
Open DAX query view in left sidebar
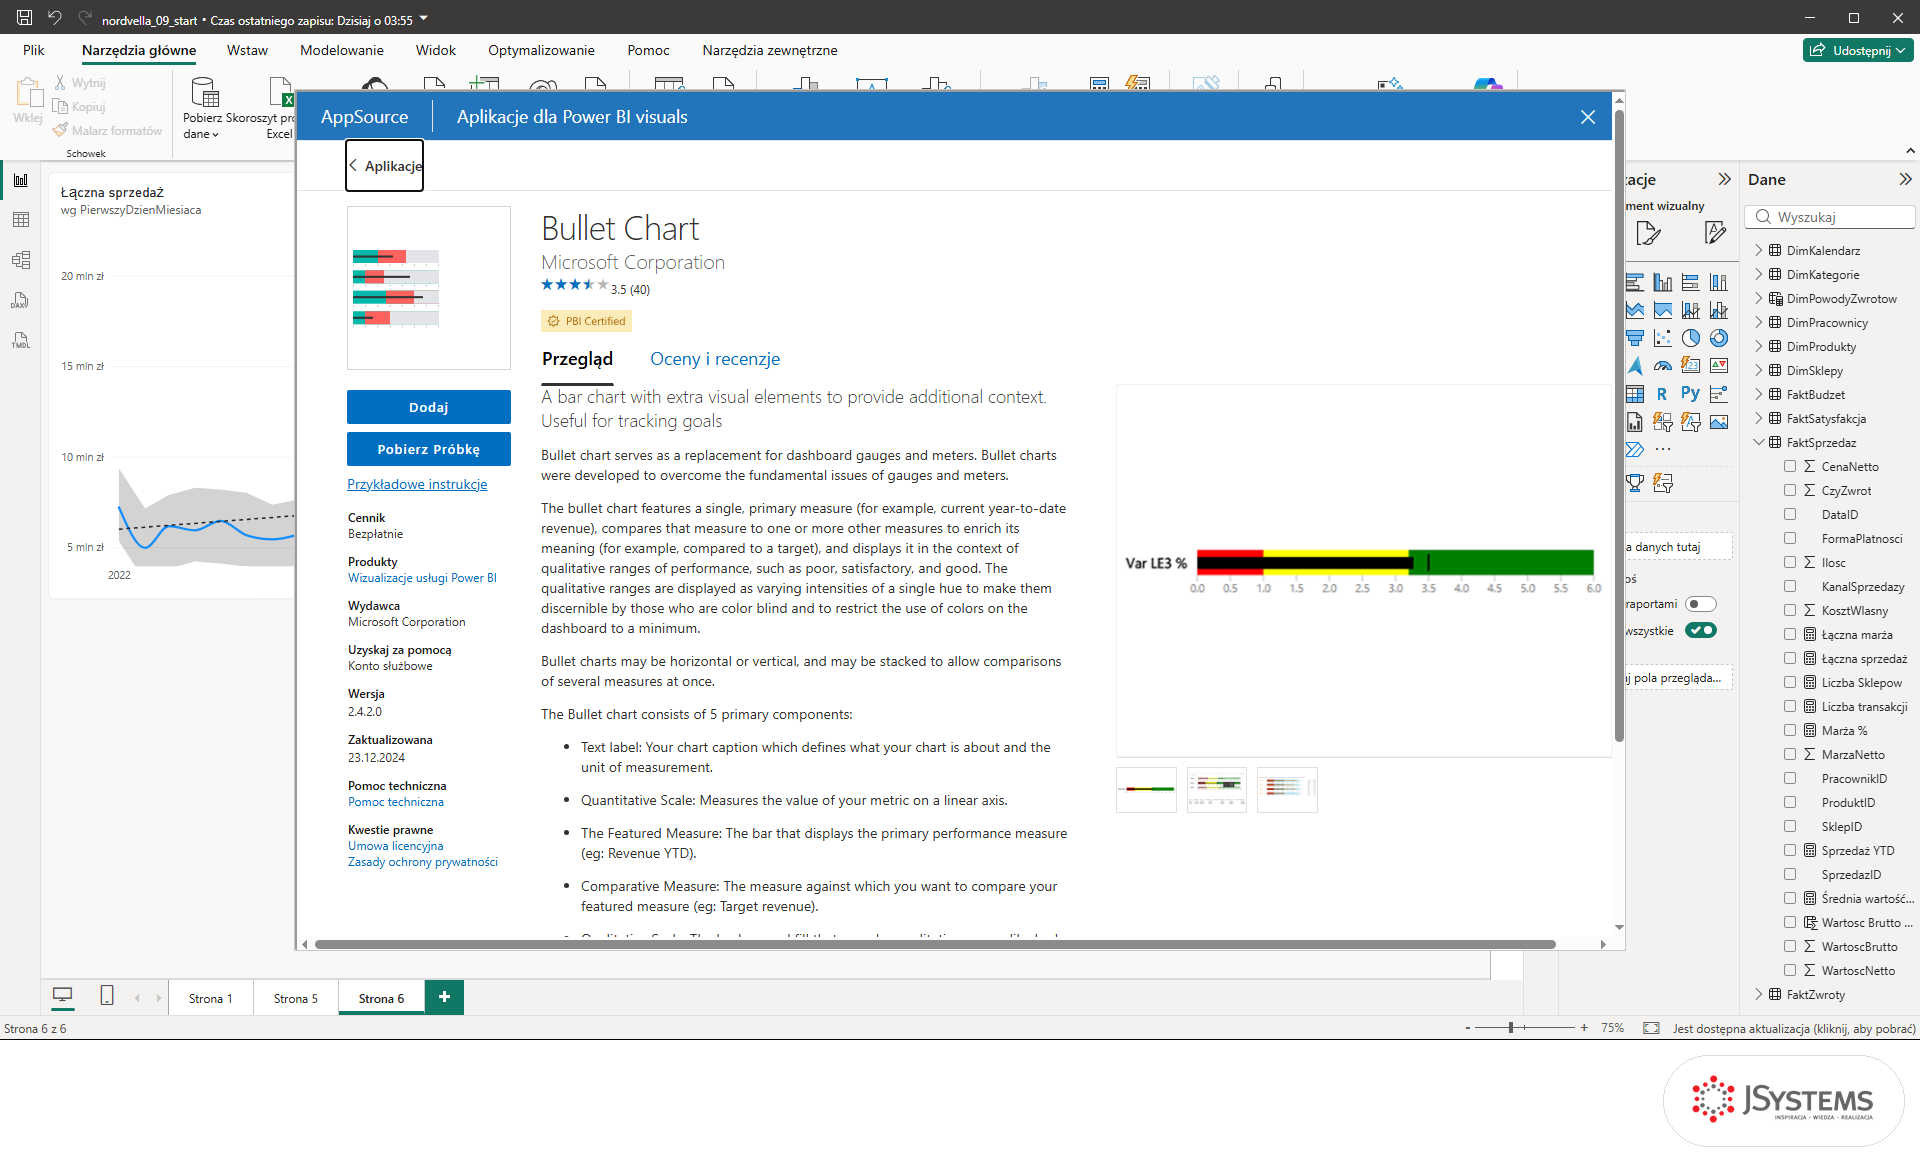[x=21, y=300]
